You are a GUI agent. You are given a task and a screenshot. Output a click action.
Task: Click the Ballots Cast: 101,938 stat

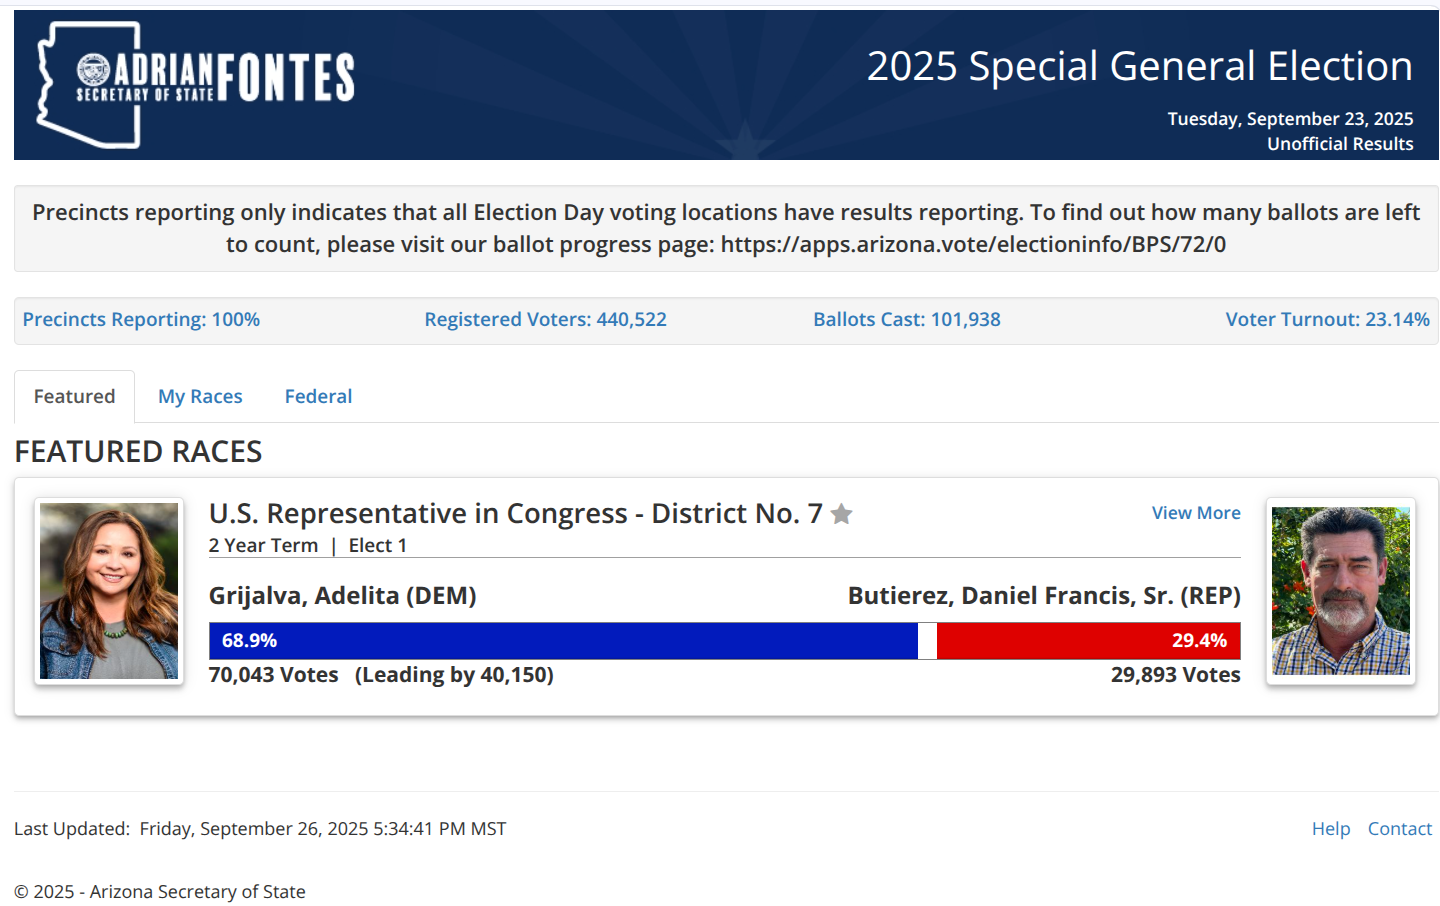[906, 320]
